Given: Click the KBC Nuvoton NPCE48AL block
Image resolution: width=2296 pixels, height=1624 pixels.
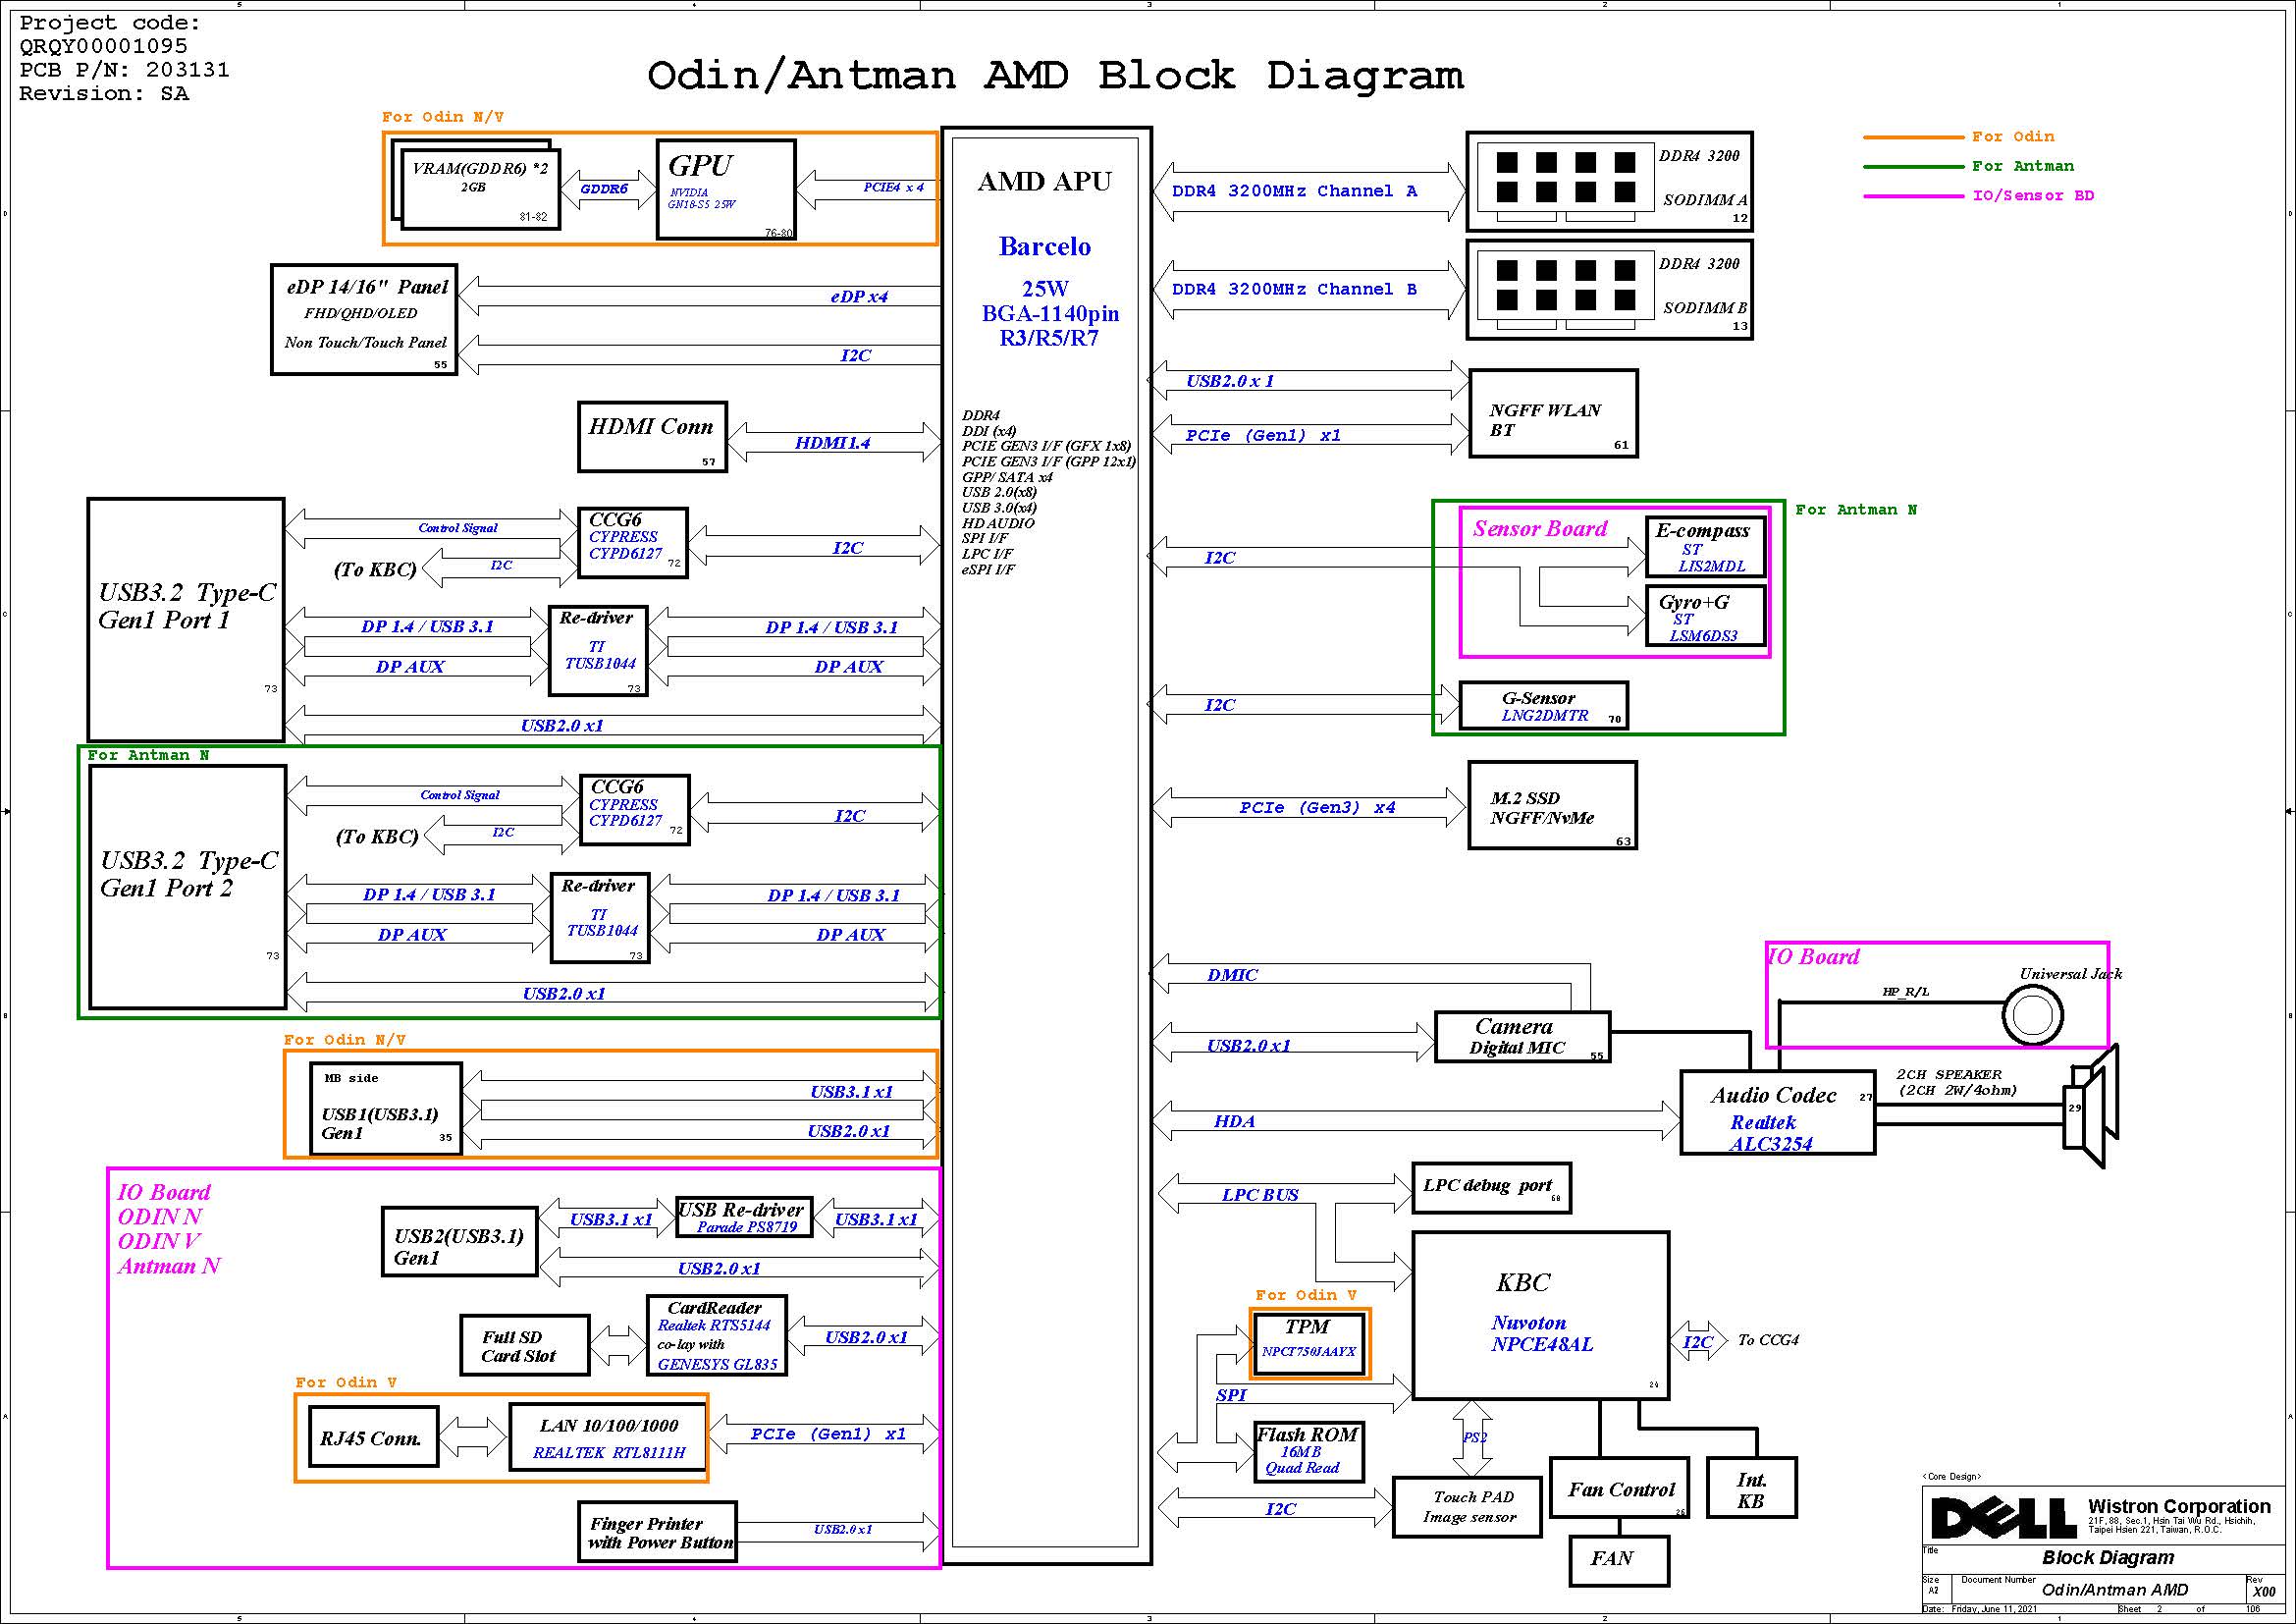Looking at the screenshot, I should [x=1540, y=1315].
